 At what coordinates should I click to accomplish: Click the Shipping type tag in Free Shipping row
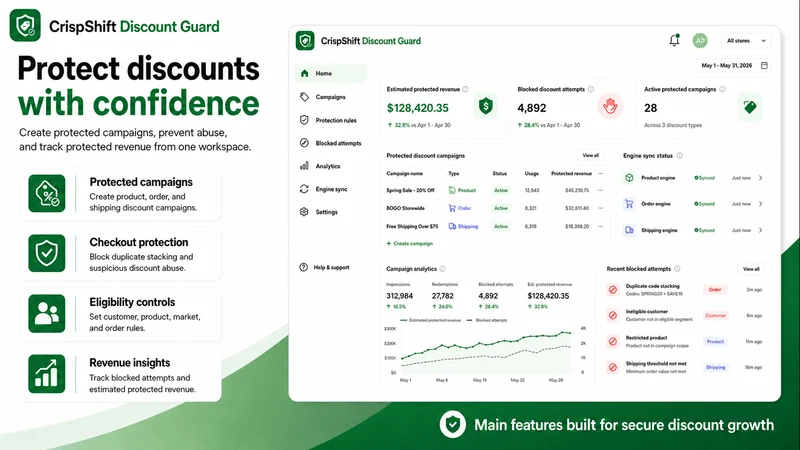click(x=463, y=227)
